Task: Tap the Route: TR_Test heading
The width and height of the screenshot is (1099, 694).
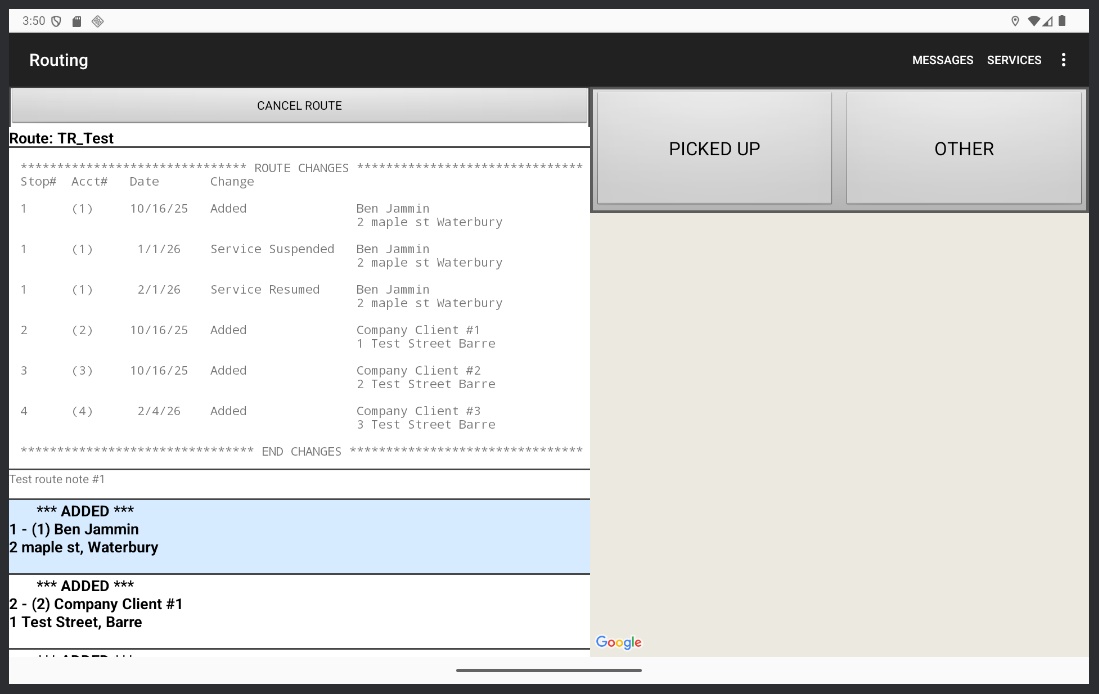Action: [x=62, y=139]
